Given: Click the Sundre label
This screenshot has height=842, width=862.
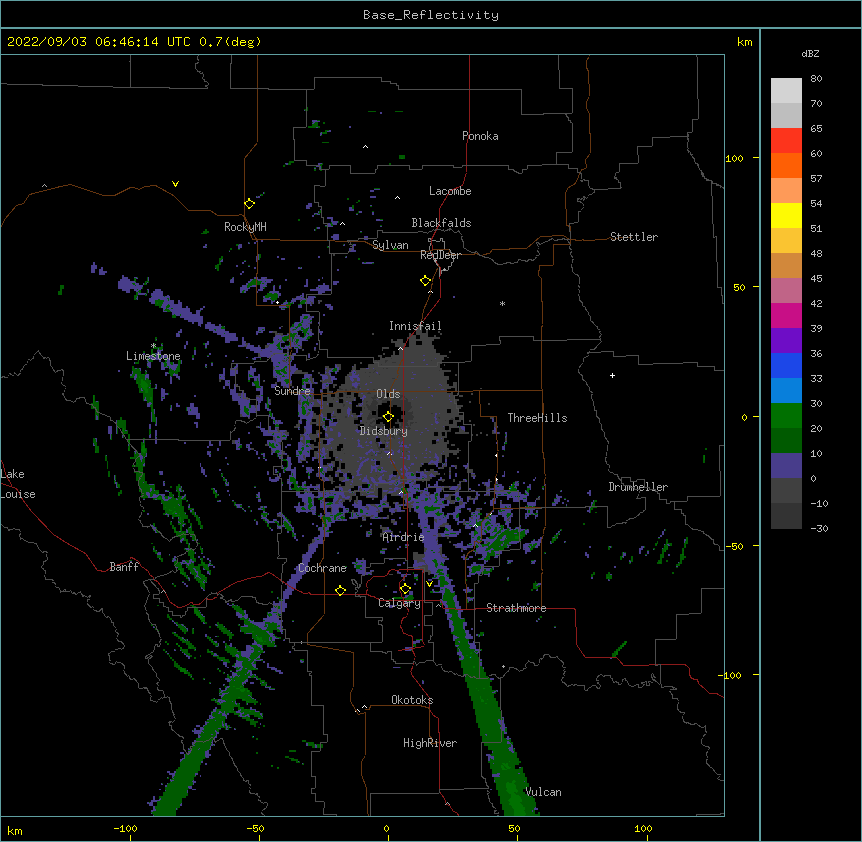Looking at the screenshot, I should coord(292,391).
